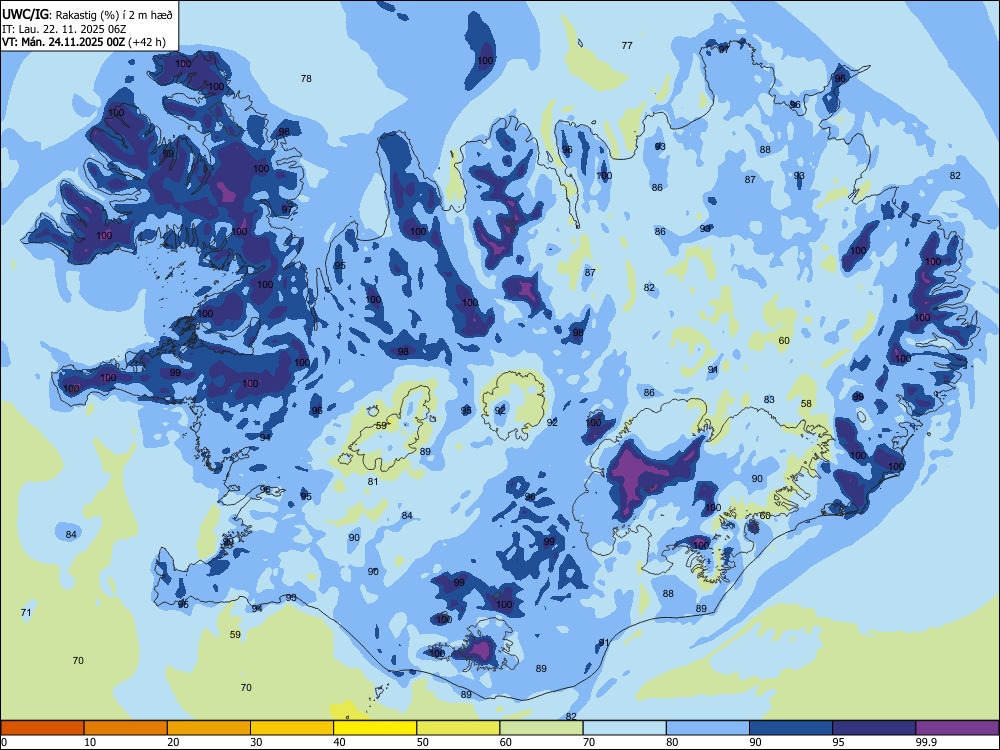Click the 0–10 dark orange legend swatch
1000x750 pixels.
42,728
